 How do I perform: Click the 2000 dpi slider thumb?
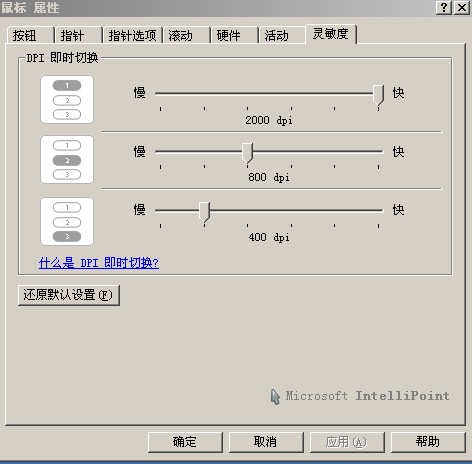378,95
